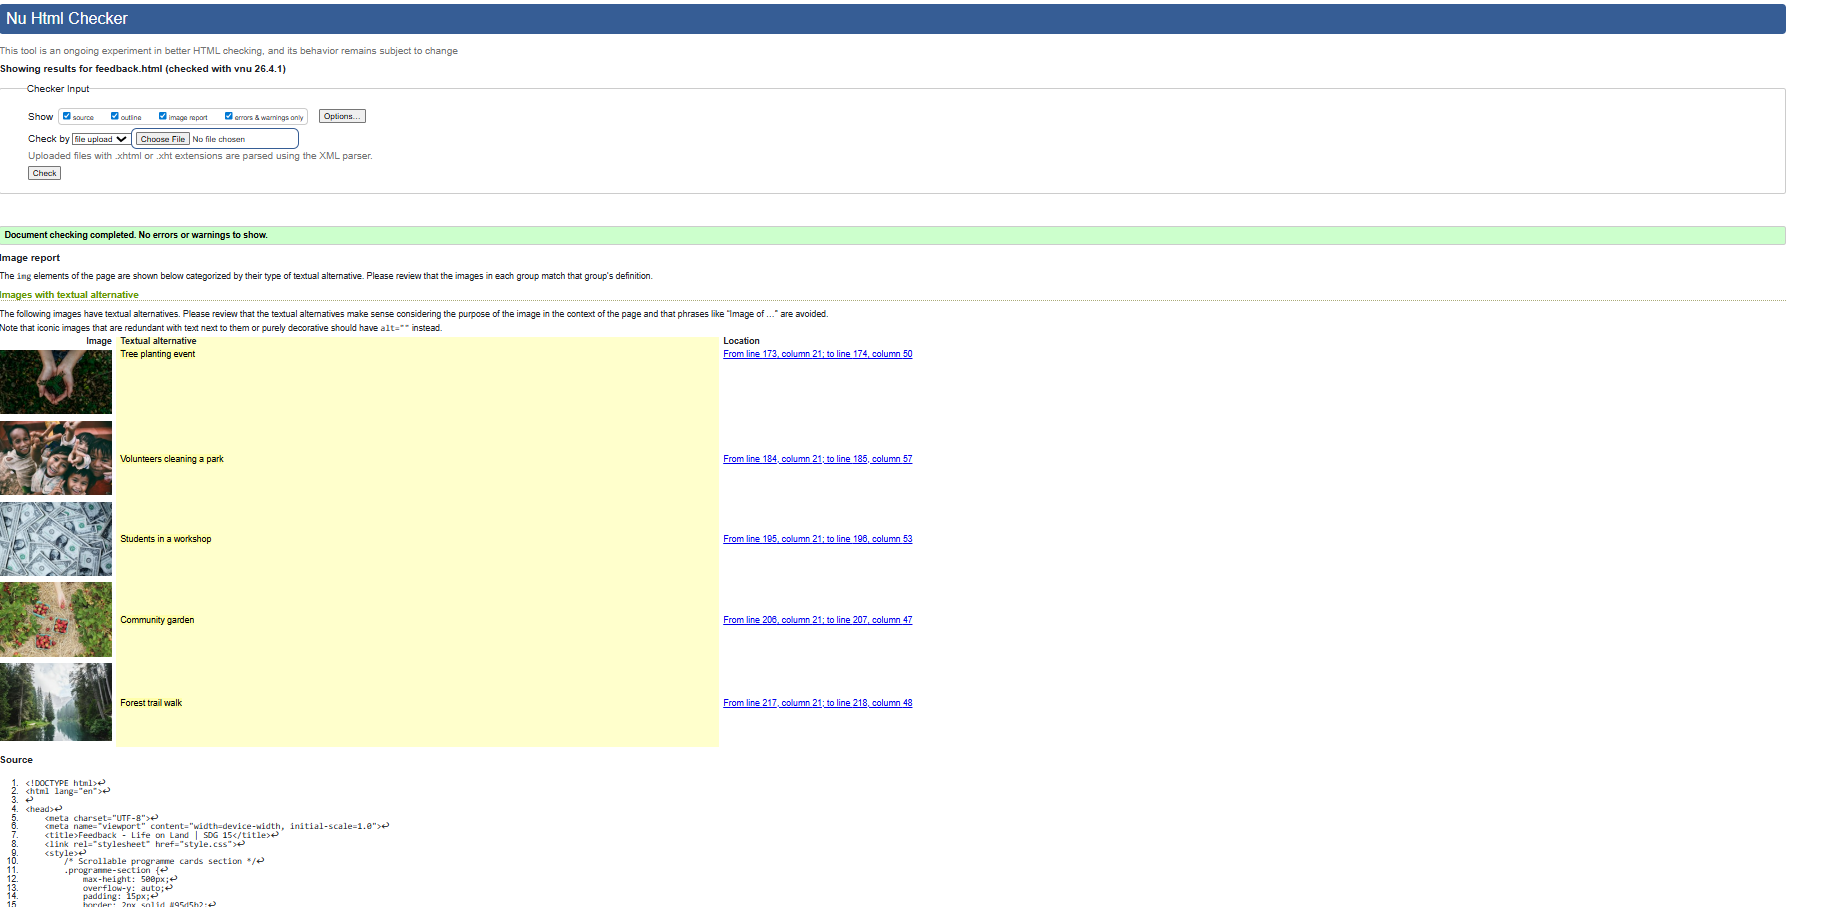Click the tree planting event thumbnail
This screenshot has height=907, width=1823.
56,382
